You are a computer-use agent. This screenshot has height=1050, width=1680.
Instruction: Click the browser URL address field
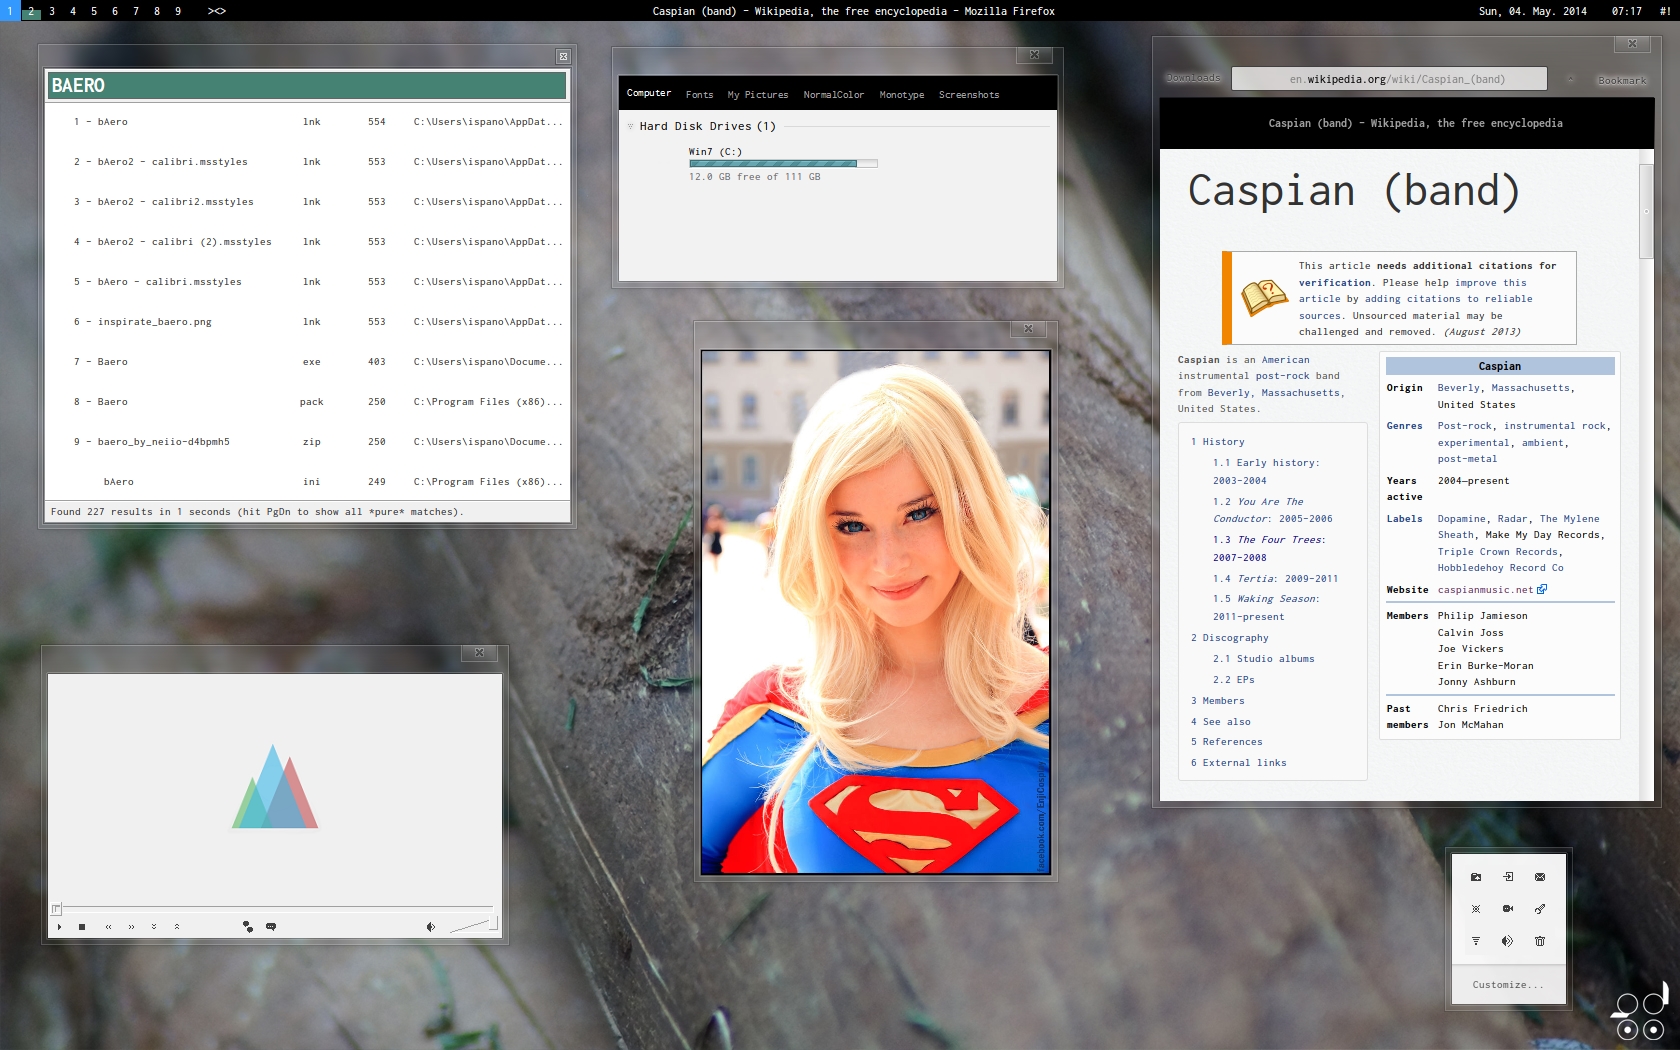tap(1389, 79)
